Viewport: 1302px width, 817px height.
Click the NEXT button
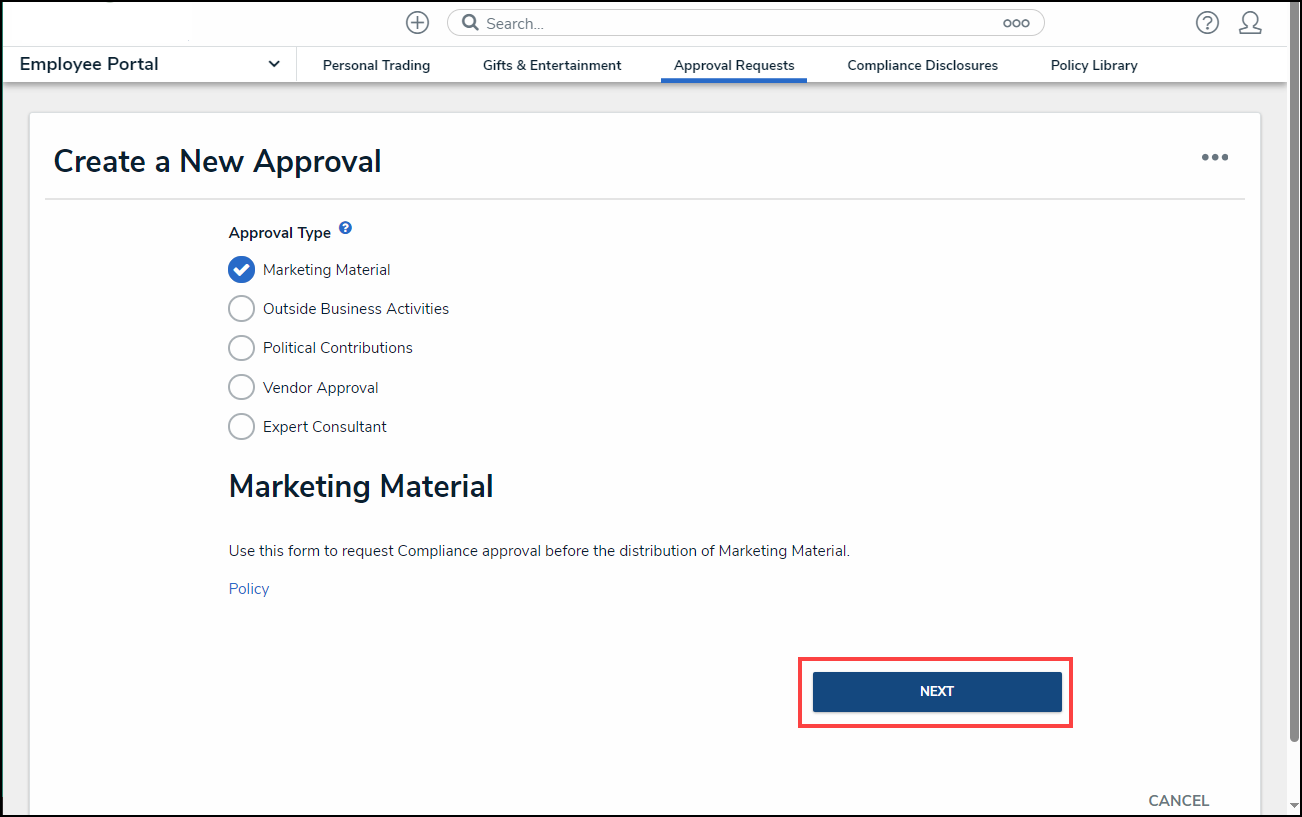(937, 692)
